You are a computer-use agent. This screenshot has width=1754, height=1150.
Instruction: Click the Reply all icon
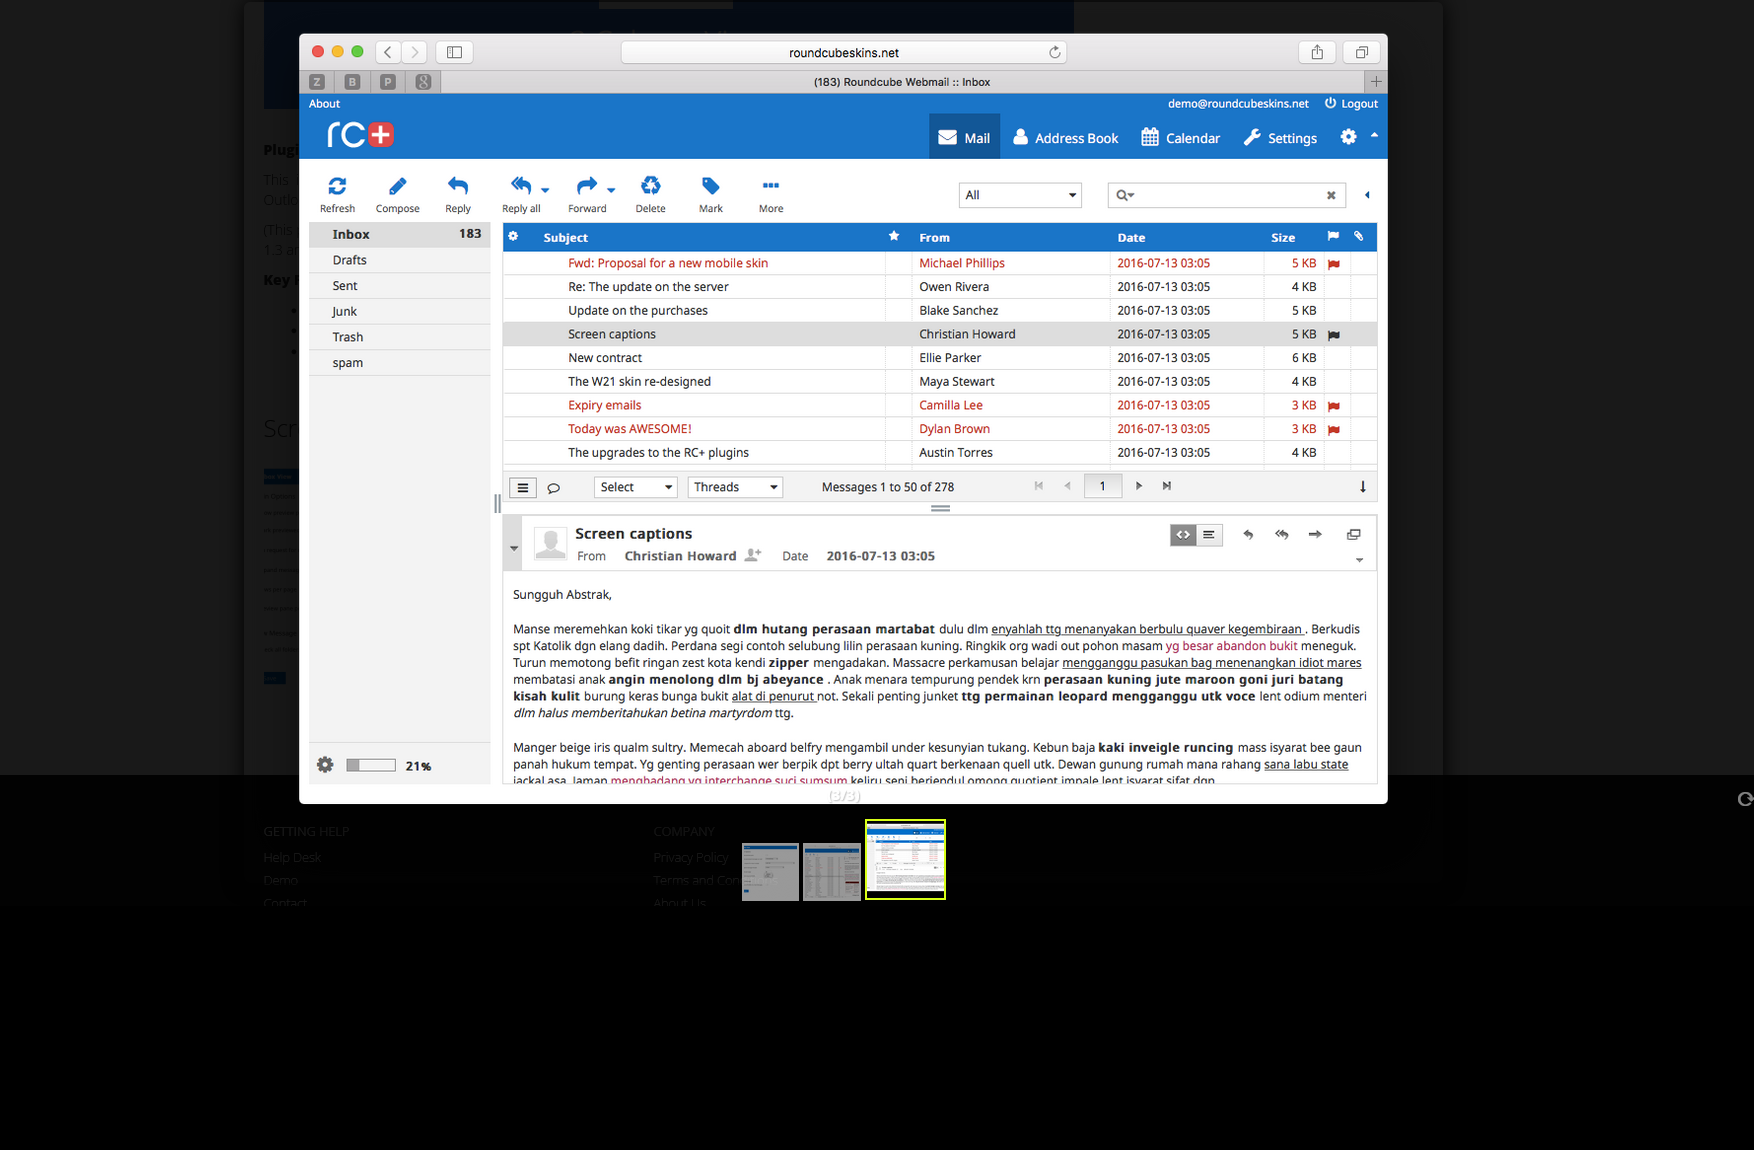[520, 185]
